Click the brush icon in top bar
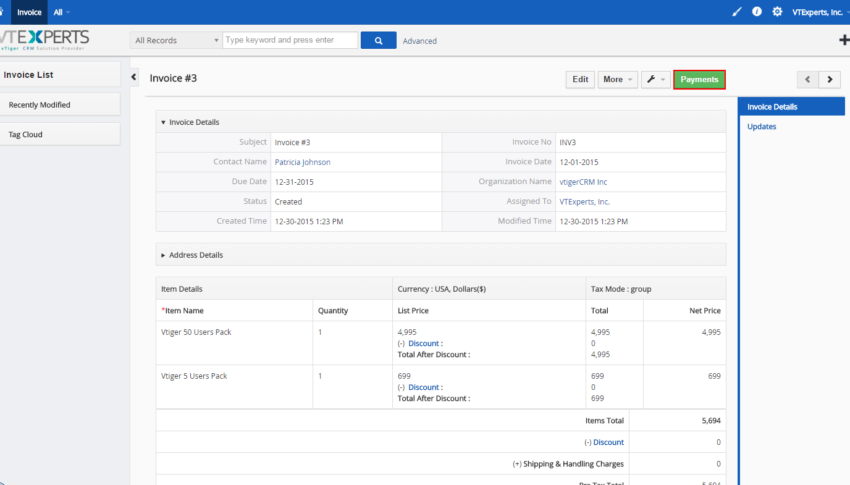The height and width of the screenshot is (485, 850). (x=737, y=11)
